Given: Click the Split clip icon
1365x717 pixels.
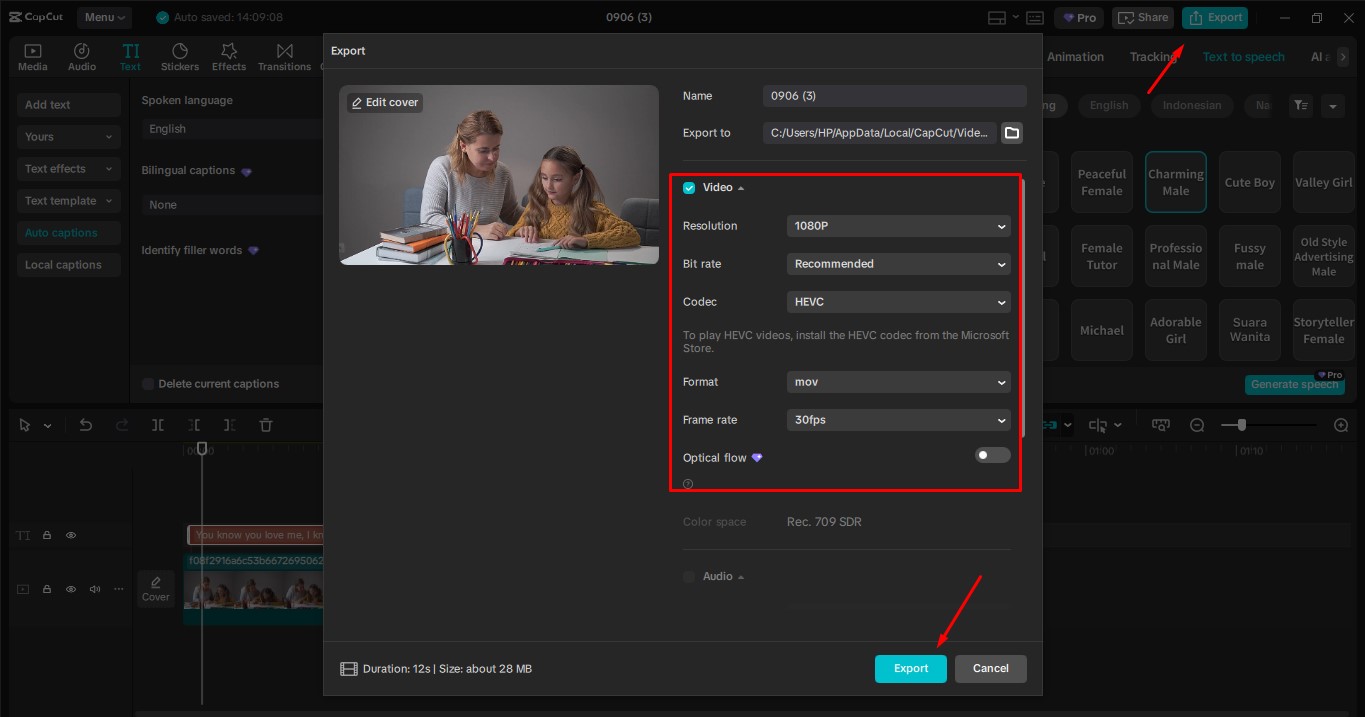Looking at the screenshot, I should 157,424.
